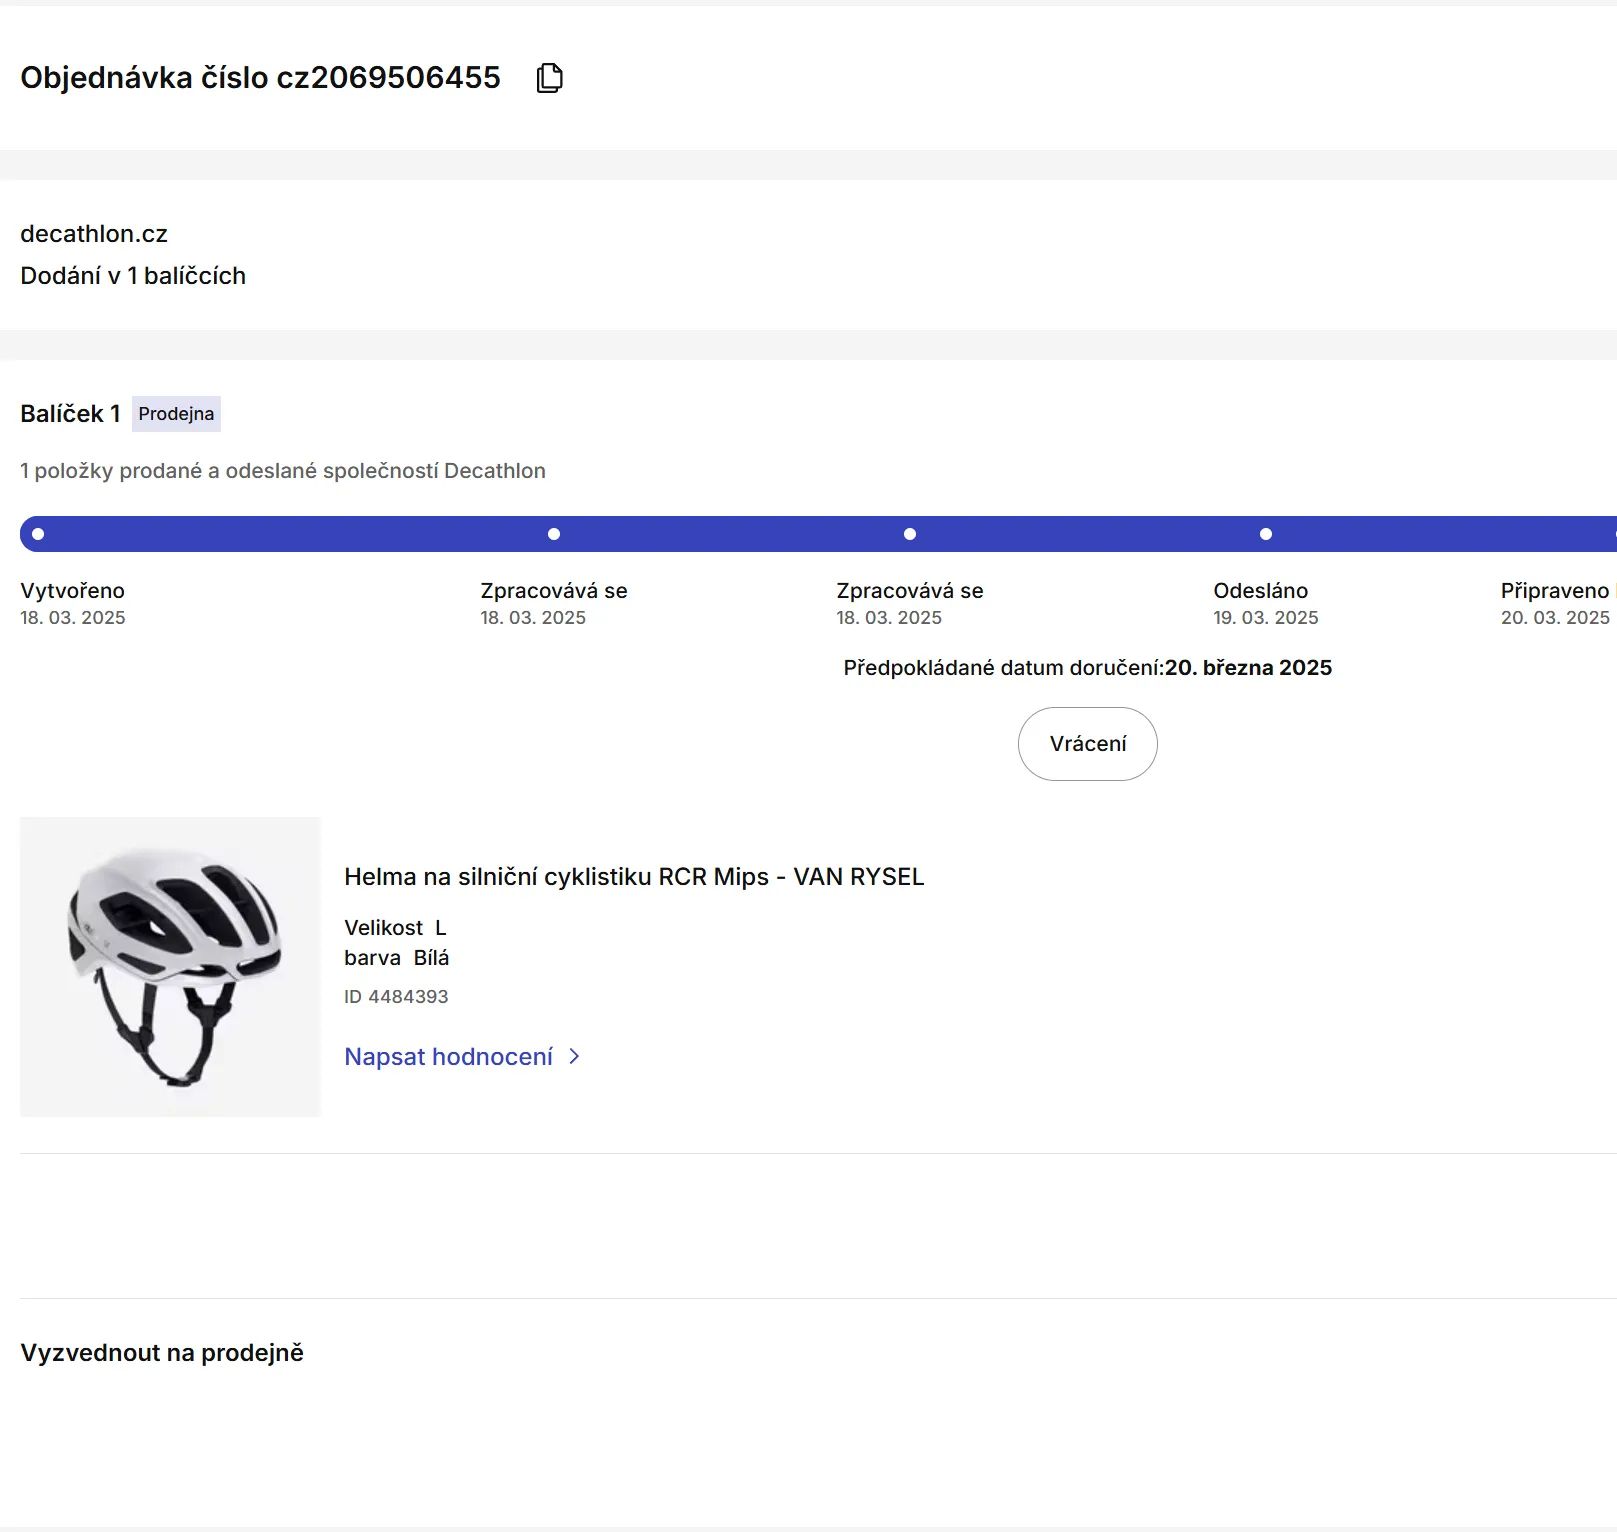Click the Velikost L size text

pyautogui.click(x=395, y=928)
